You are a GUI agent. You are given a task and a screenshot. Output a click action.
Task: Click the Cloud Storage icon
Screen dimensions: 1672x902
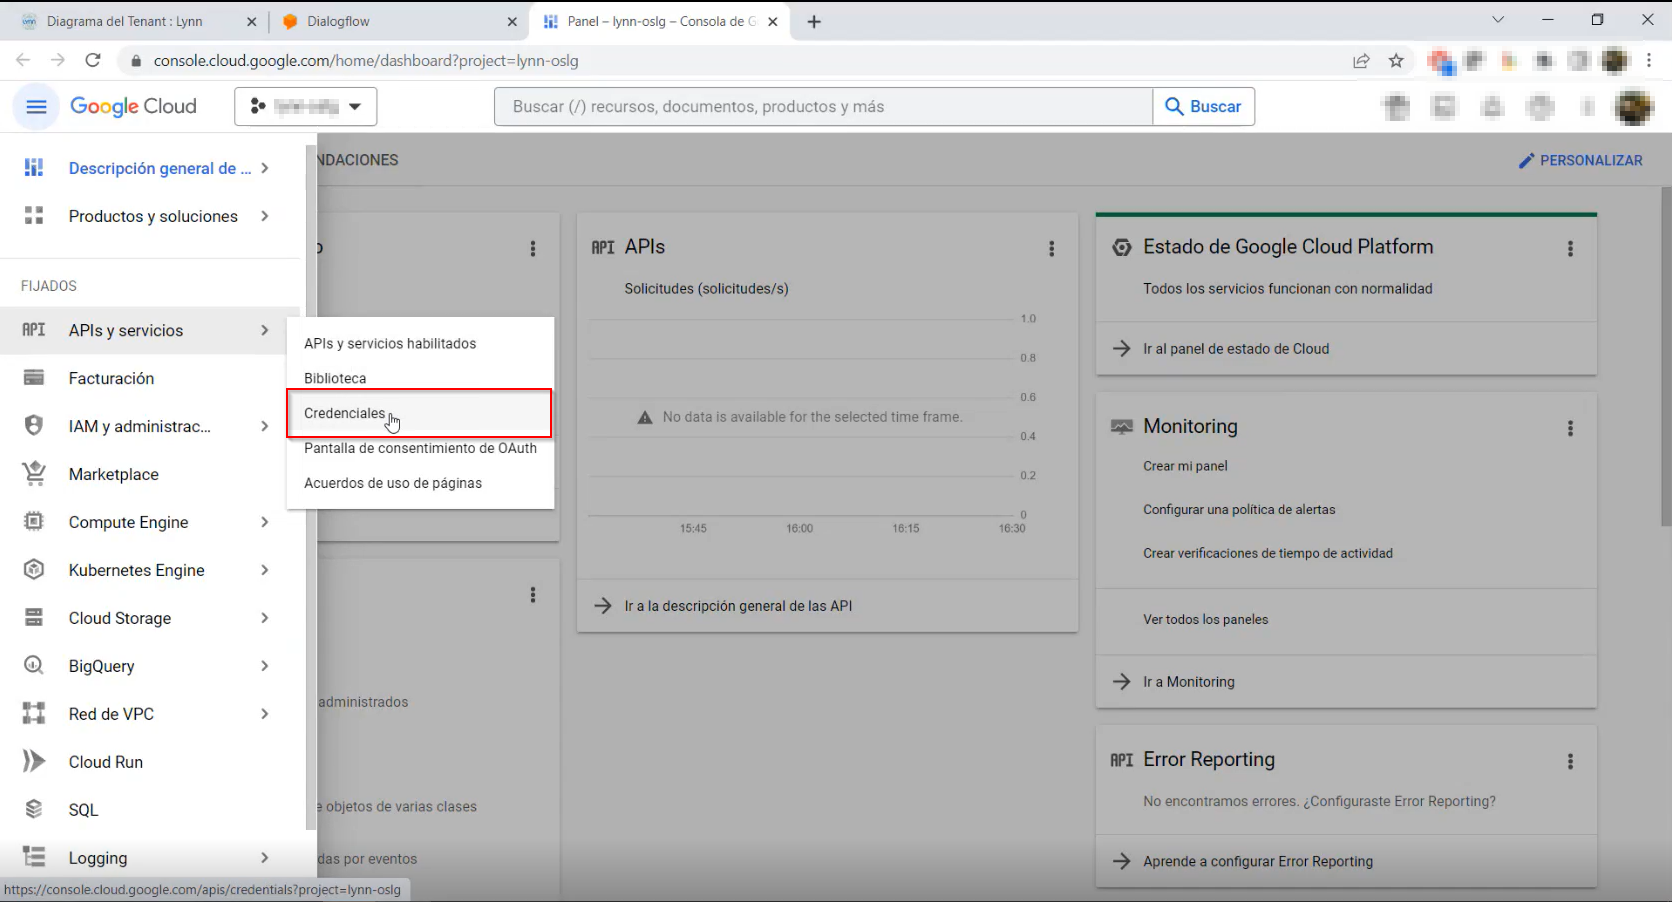coord(34,618)
